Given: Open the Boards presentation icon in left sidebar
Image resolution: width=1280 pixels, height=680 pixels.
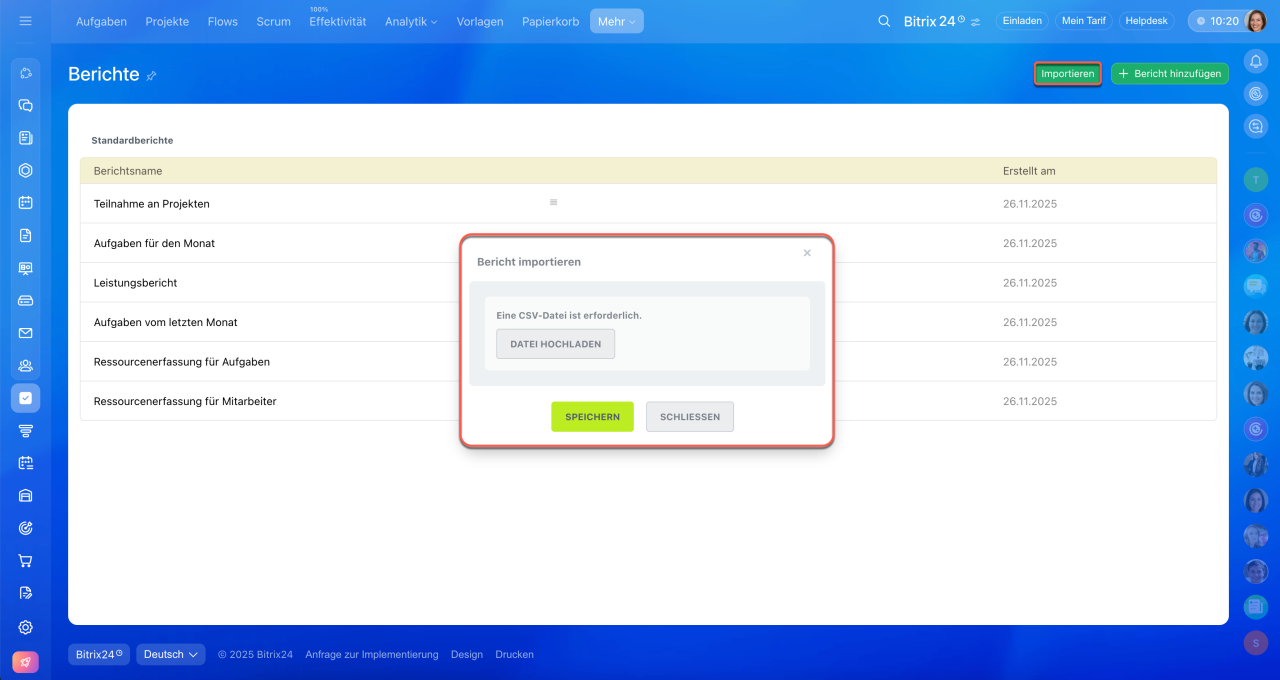Looking at the screenshot, I should click(x=26, y=268).
